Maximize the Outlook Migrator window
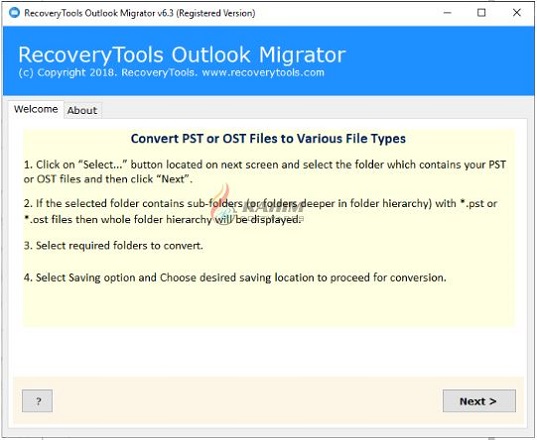Screen dimensions: 537x440 click(481, 13)
